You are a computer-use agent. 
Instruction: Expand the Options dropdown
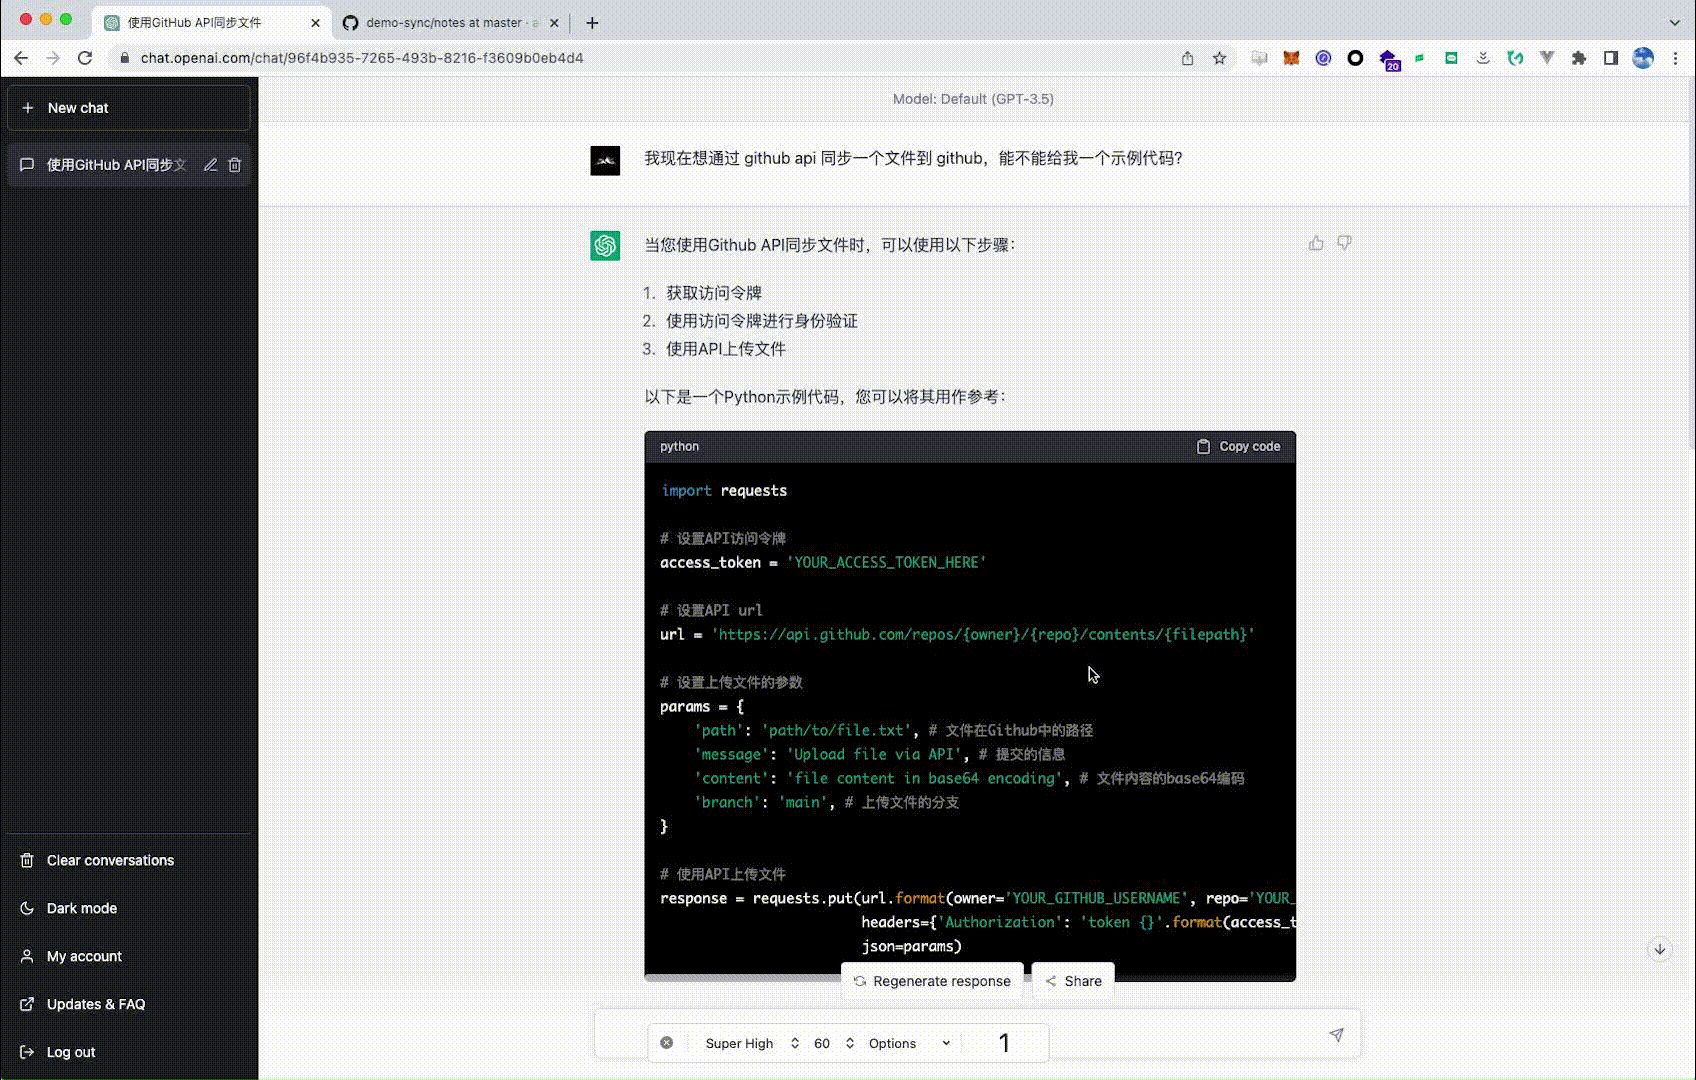910,1043
